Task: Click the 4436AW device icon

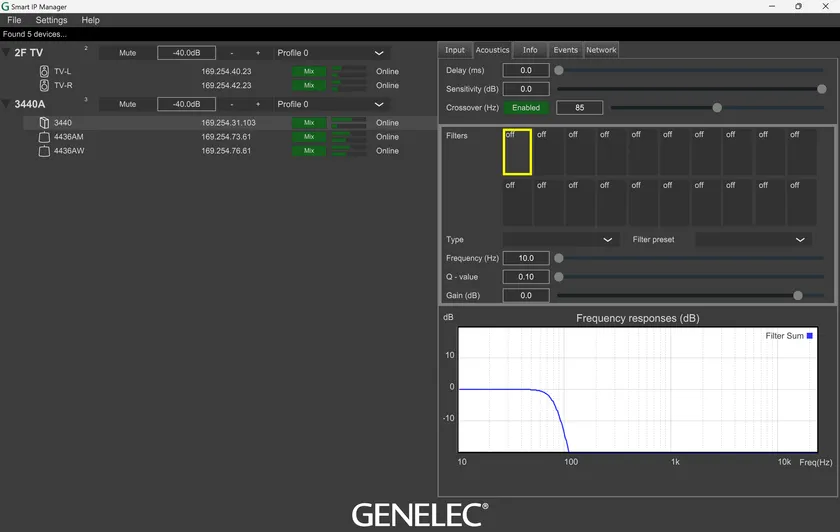Action: click(44, 151)
